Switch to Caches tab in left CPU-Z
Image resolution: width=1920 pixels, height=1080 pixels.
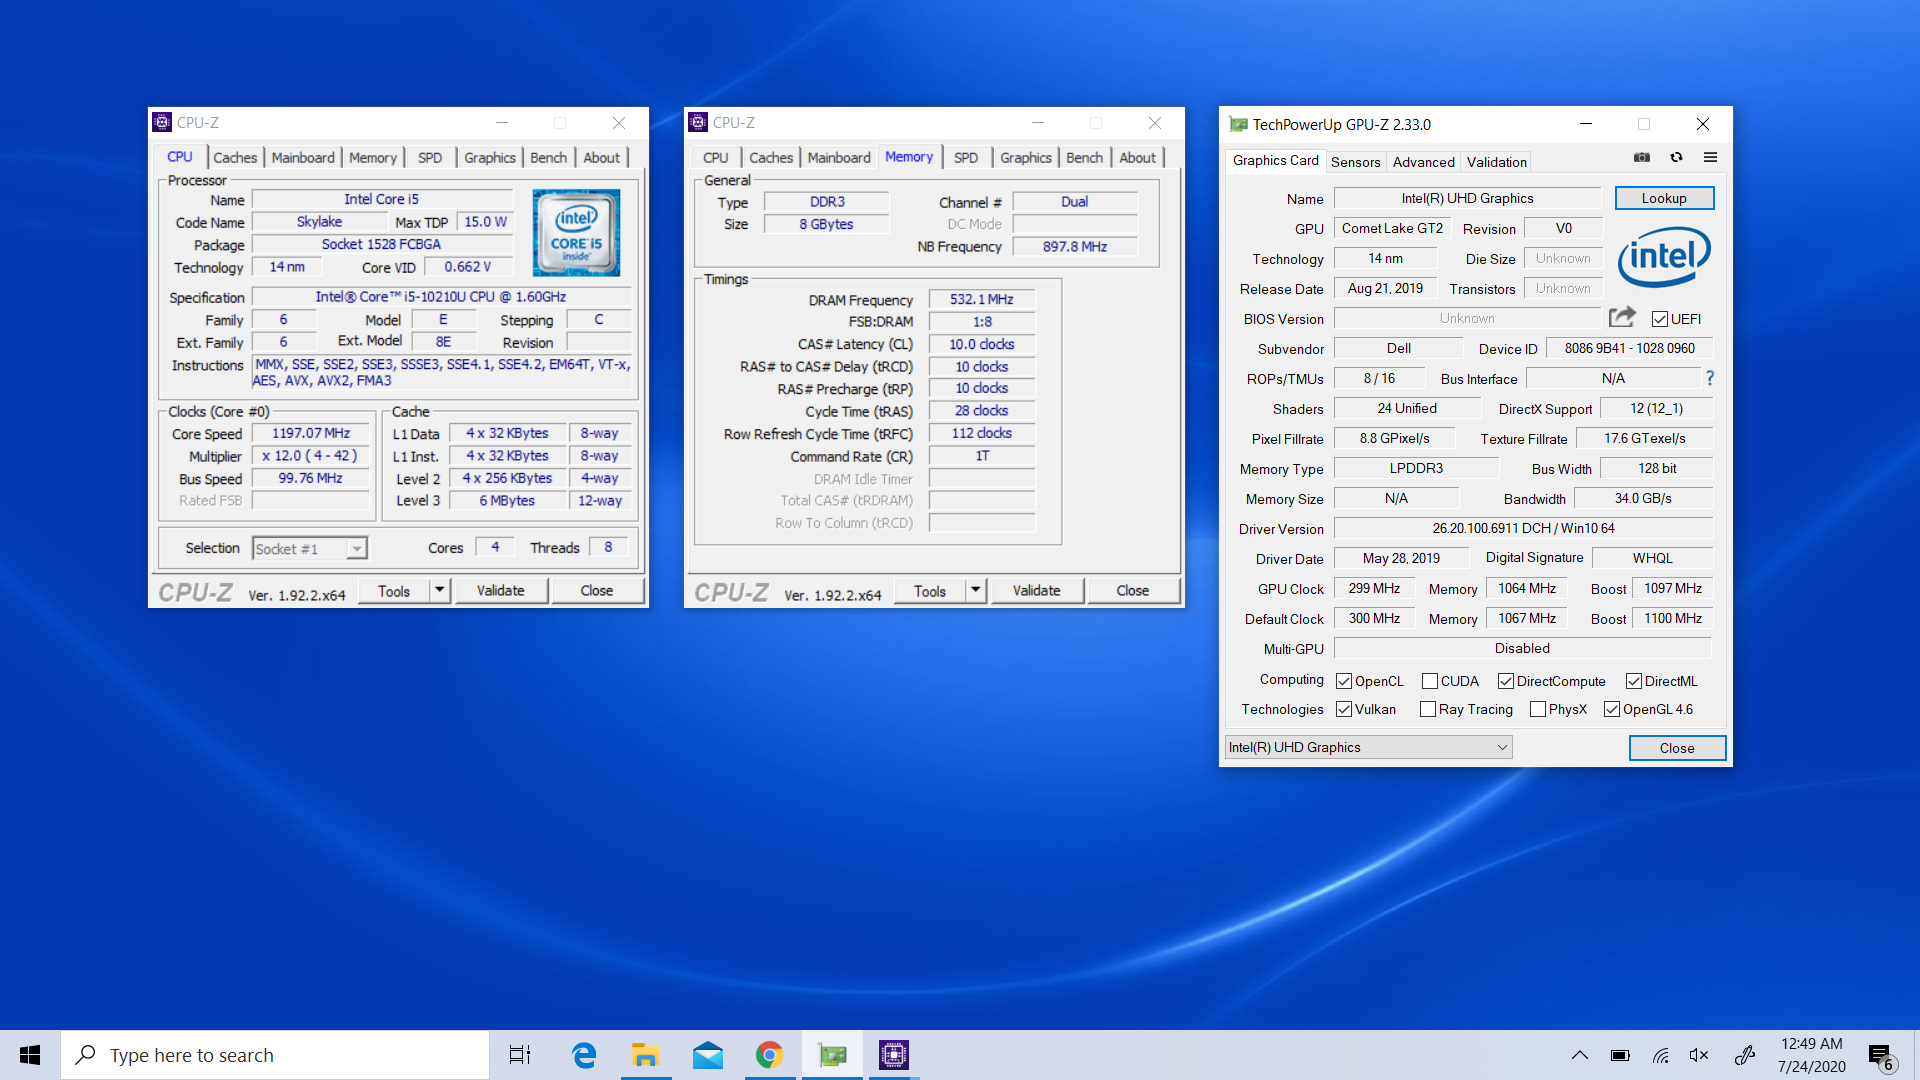click(235, 158)
